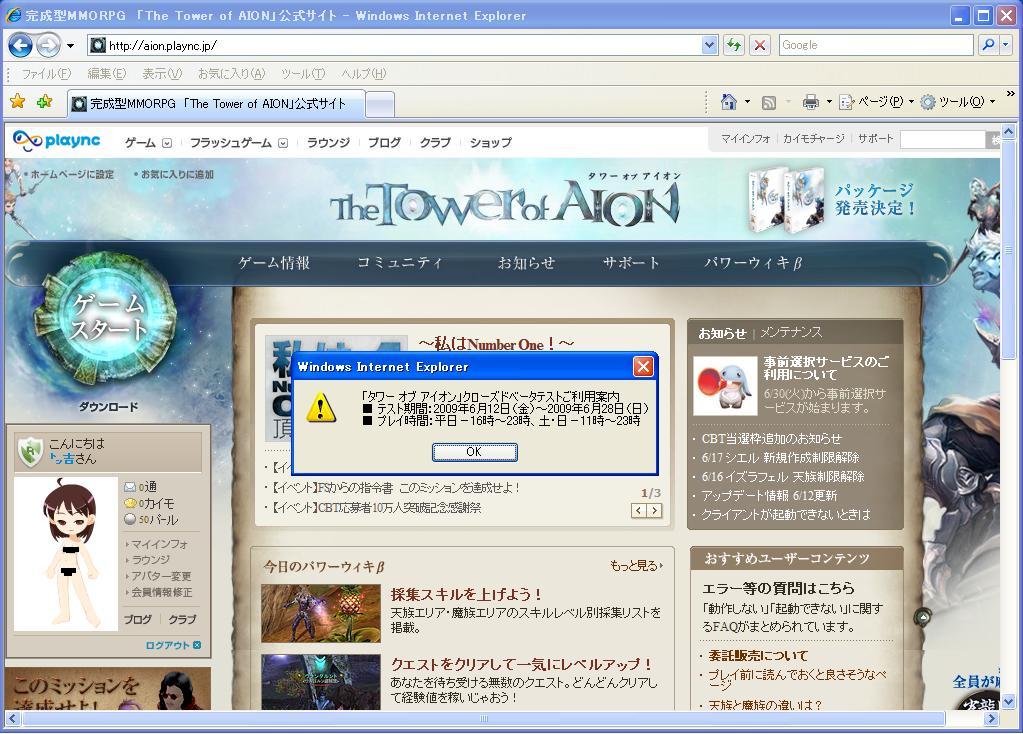Open the ファイル(F) menu

46,74
